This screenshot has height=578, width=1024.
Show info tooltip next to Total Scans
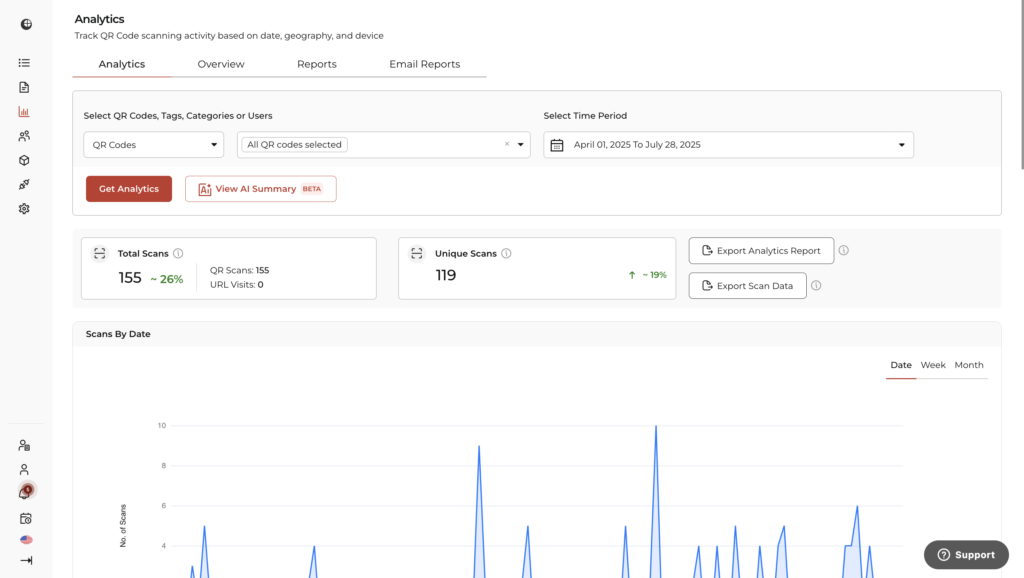(178, 253)
